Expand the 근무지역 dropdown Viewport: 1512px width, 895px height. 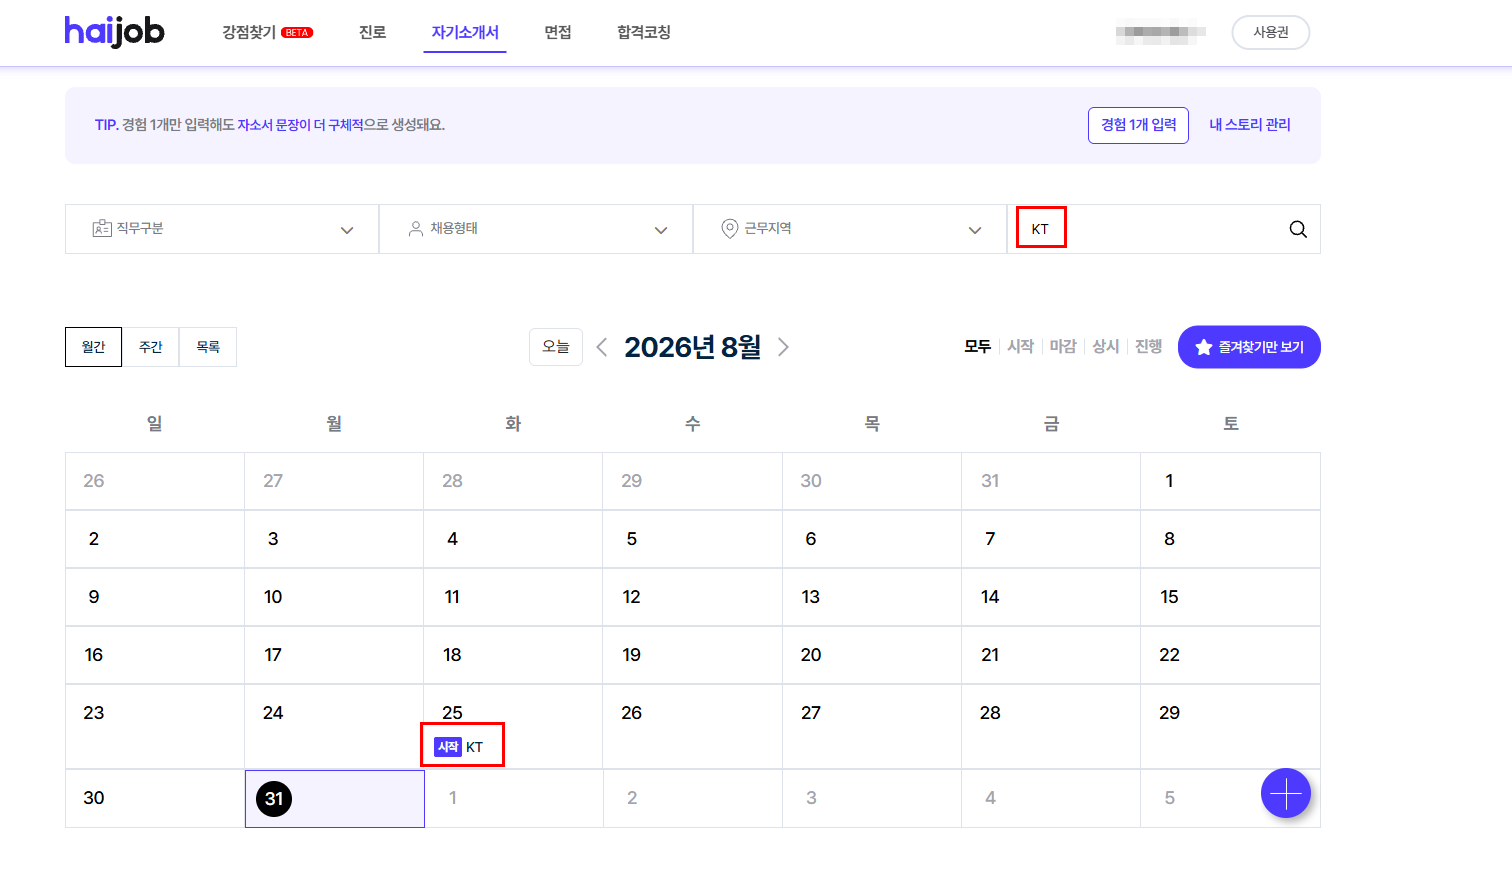tap(850, 229)
